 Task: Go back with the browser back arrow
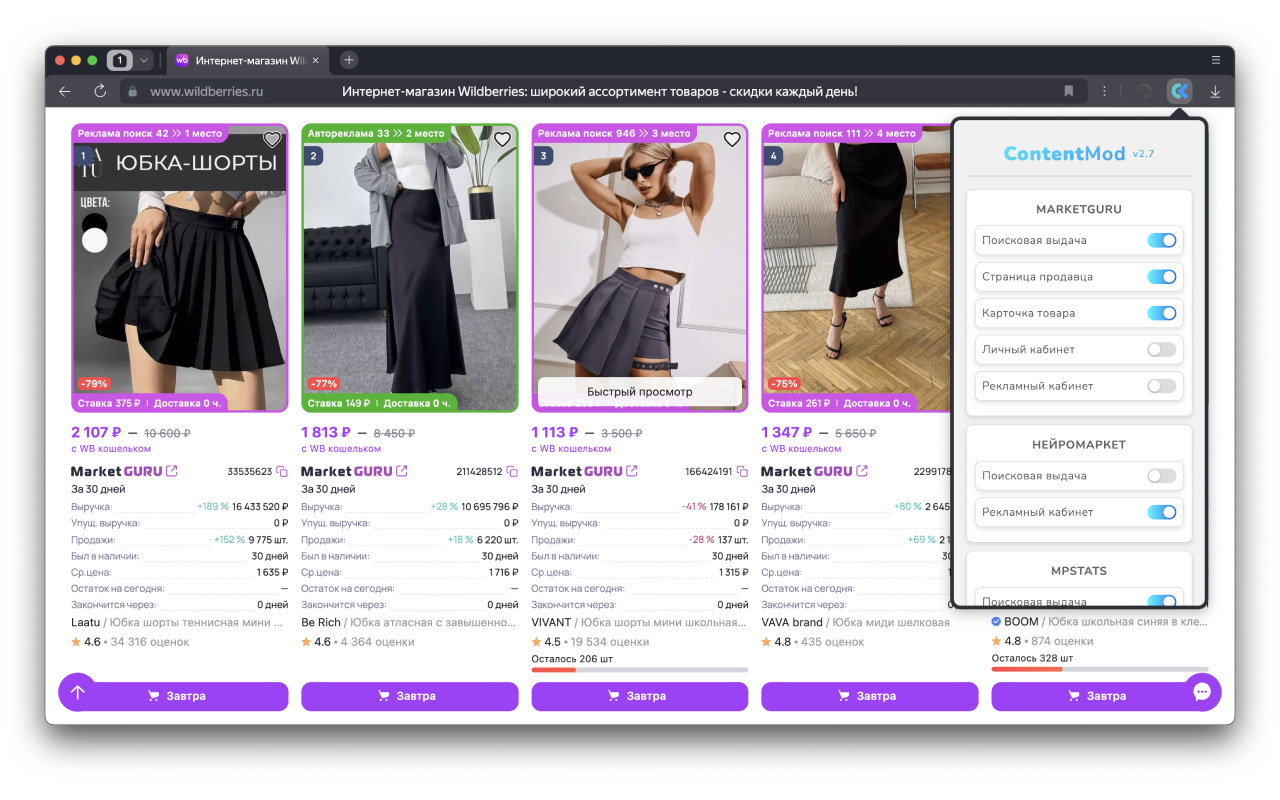pyautogui.click(x=65, y=91)
